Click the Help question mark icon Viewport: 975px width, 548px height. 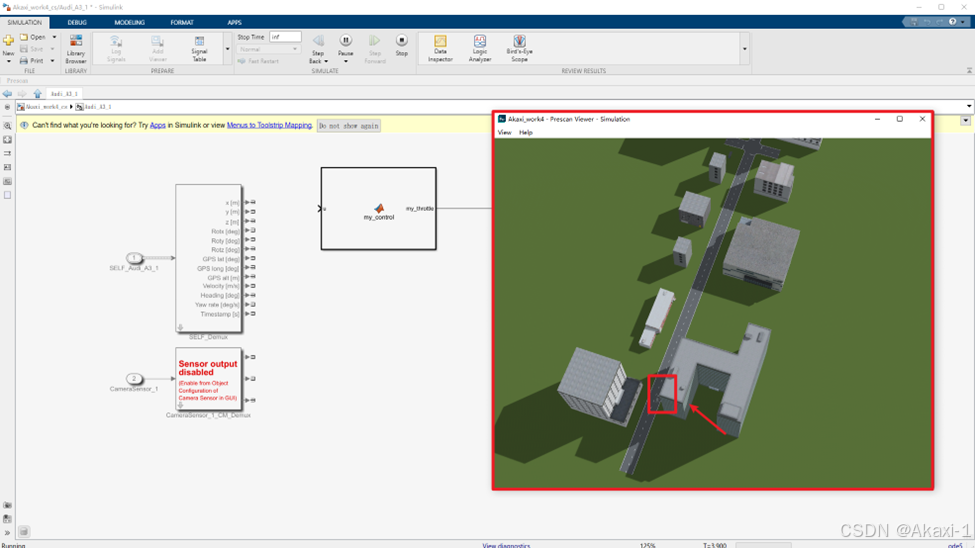953,22
